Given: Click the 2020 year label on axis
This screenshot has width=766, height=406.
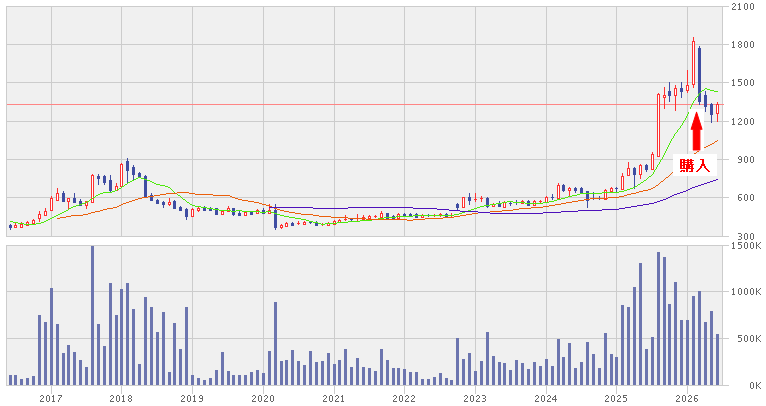Looking at the screenshot, I should pyautogui.click(x=263, y=398).
